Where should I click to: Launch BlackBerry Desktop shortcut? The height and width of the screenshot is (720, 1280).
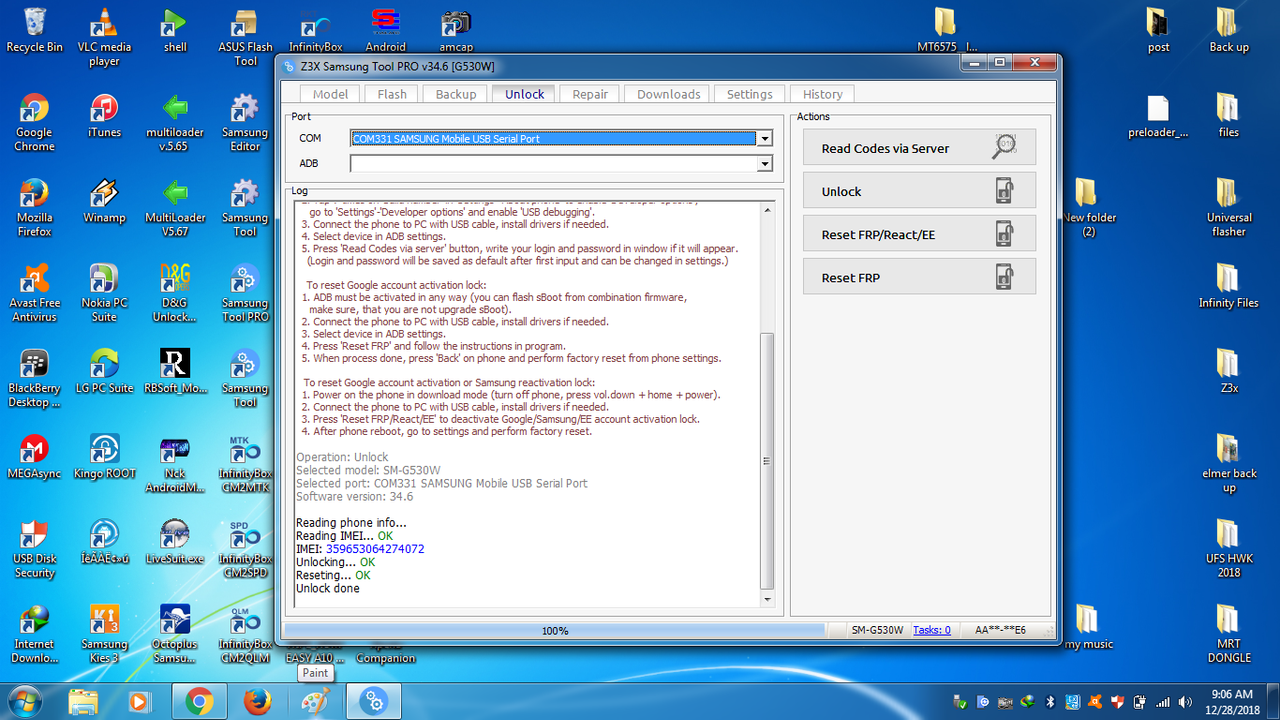34,378
